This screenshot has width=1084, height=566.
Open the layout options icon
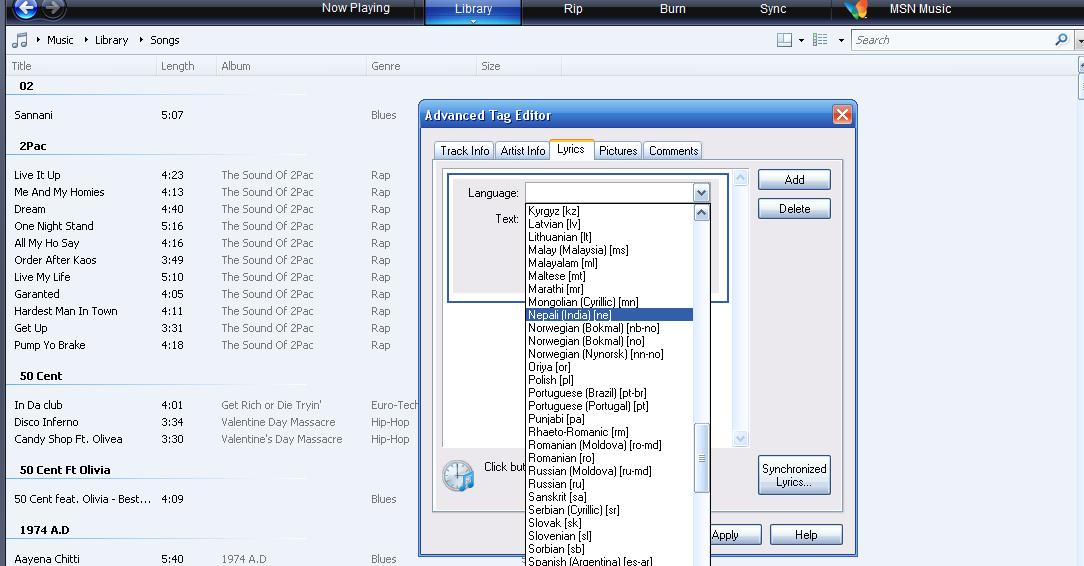click(x=785, y=40)
